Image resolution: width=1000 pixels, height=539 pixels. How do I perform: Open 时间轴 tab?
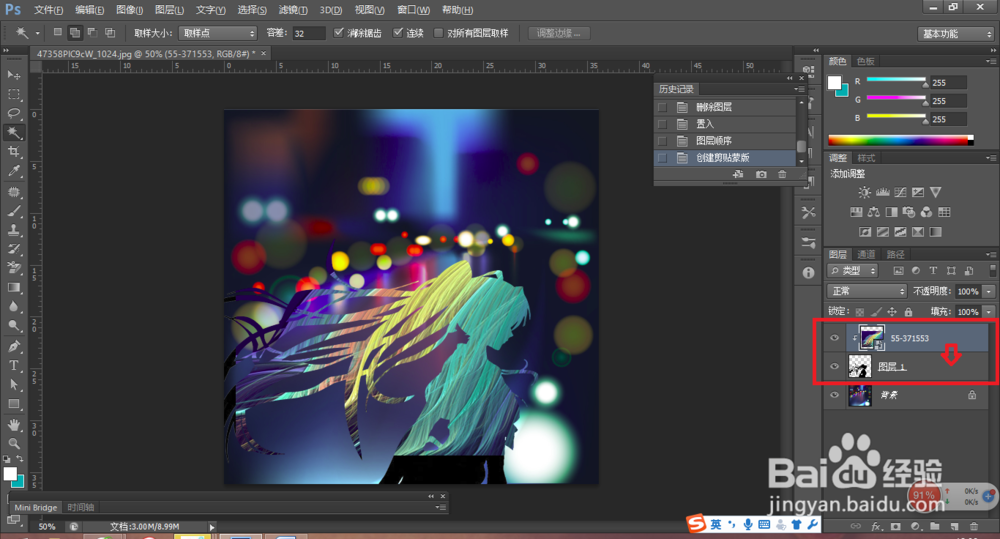[x=80, y=508]
